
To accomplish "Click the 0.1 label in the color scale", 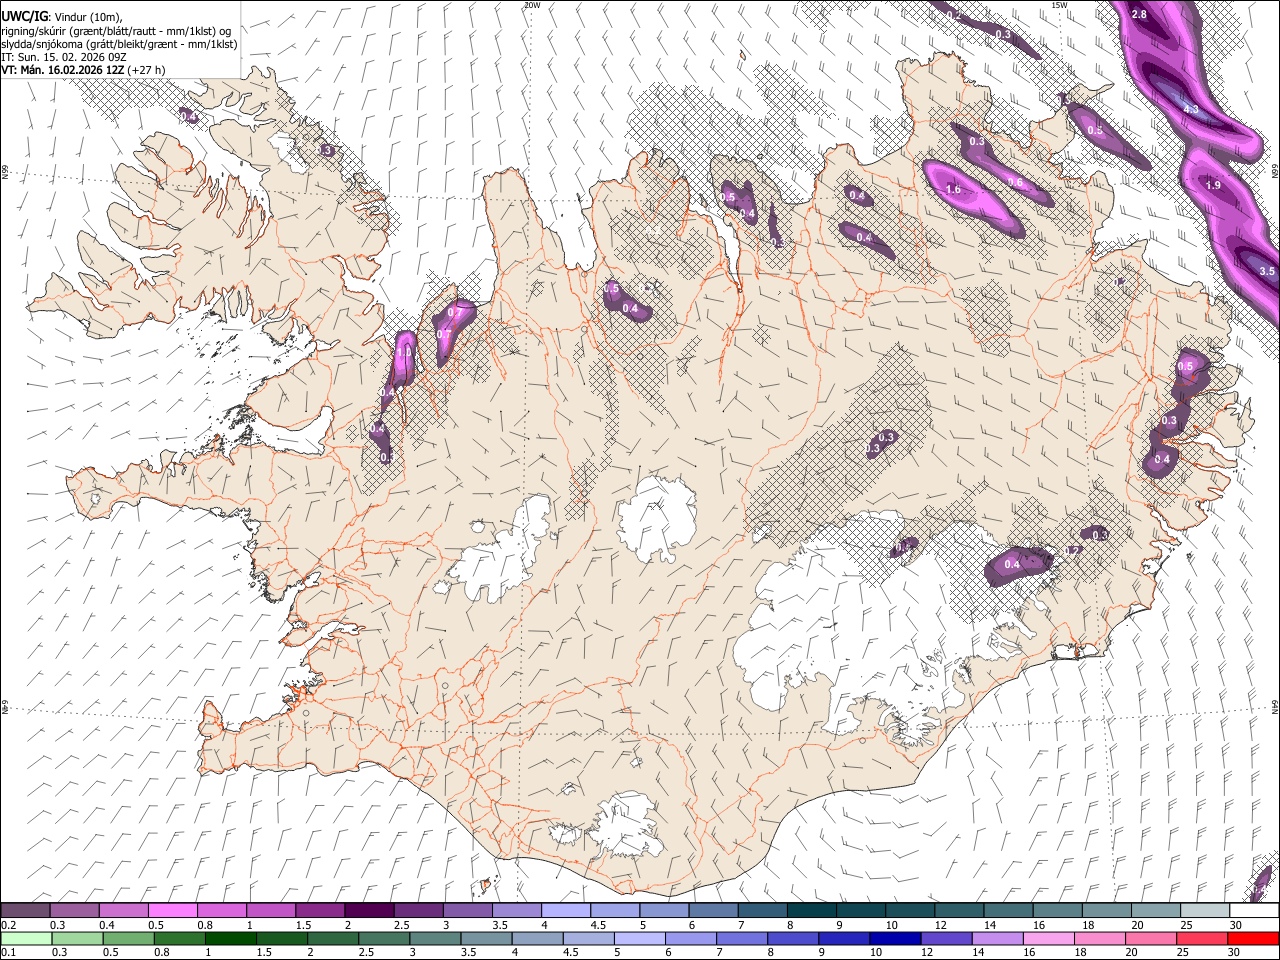I will coord(8,953).
